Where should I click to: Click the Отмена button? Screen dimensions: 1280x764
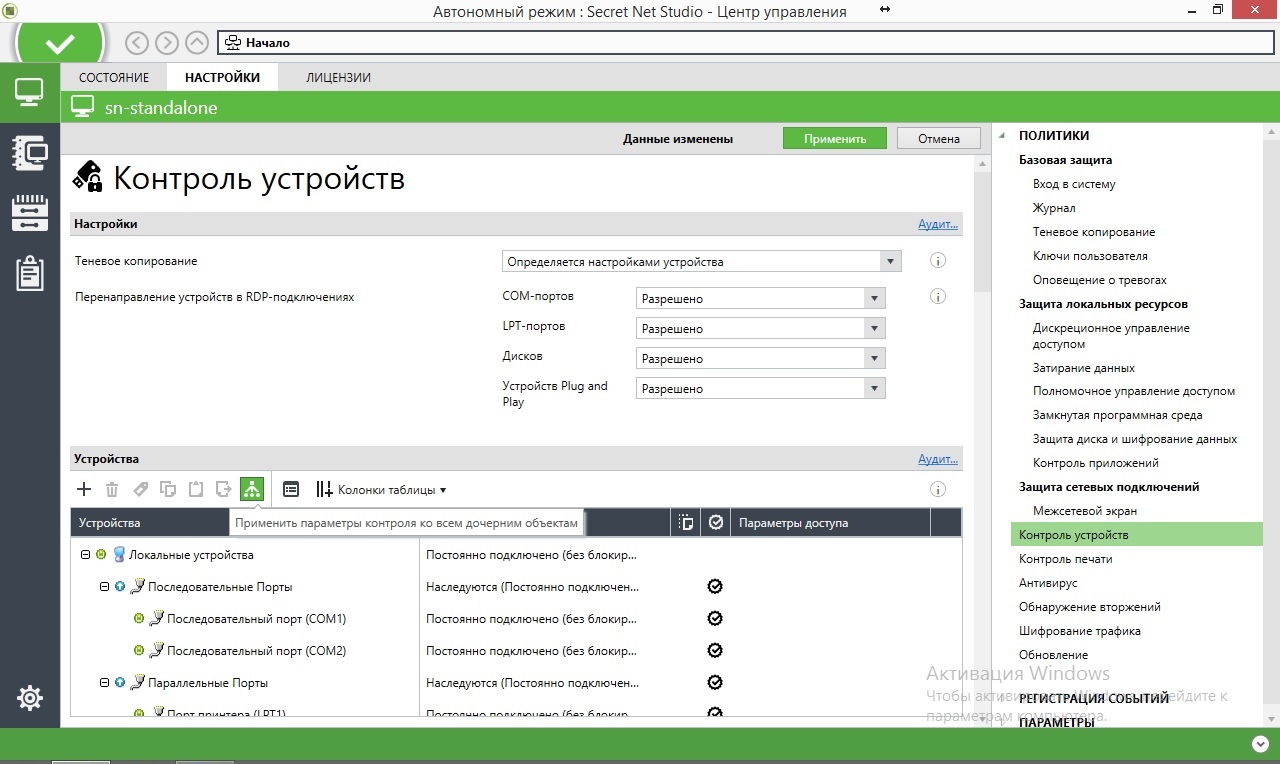(x=939, y=139)
